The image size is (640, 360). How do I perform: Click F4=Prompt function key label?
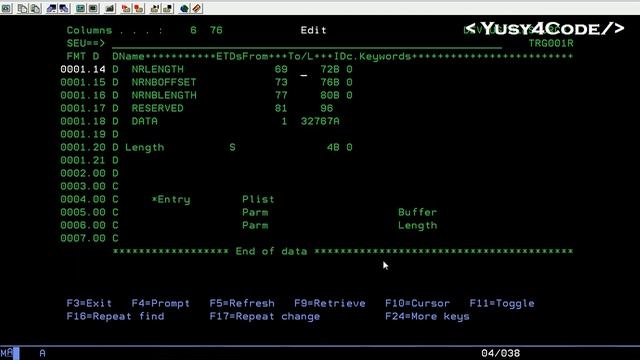pyautogui.click(x=160, y=303)
